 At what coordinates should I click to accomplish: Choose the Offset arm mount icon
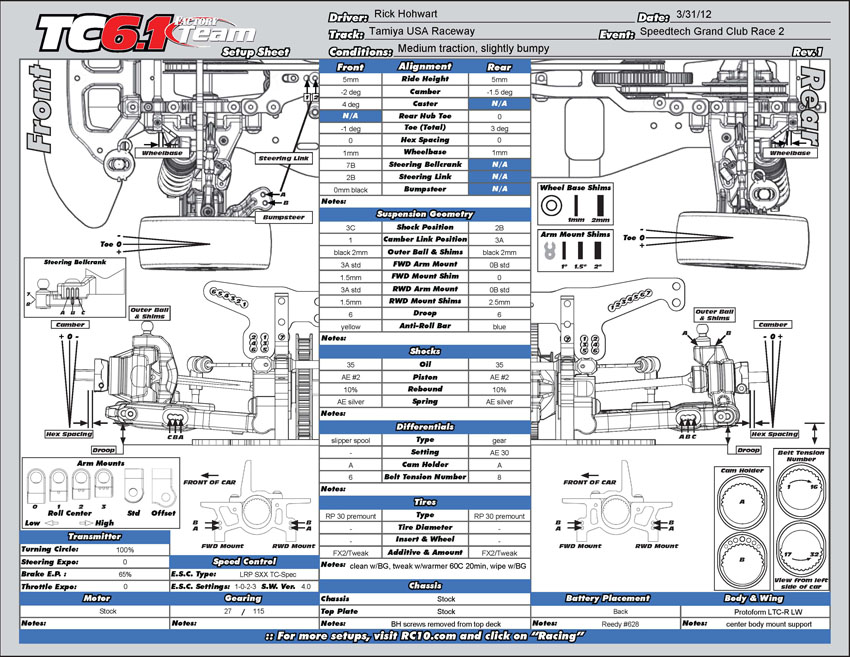point(163,486)
